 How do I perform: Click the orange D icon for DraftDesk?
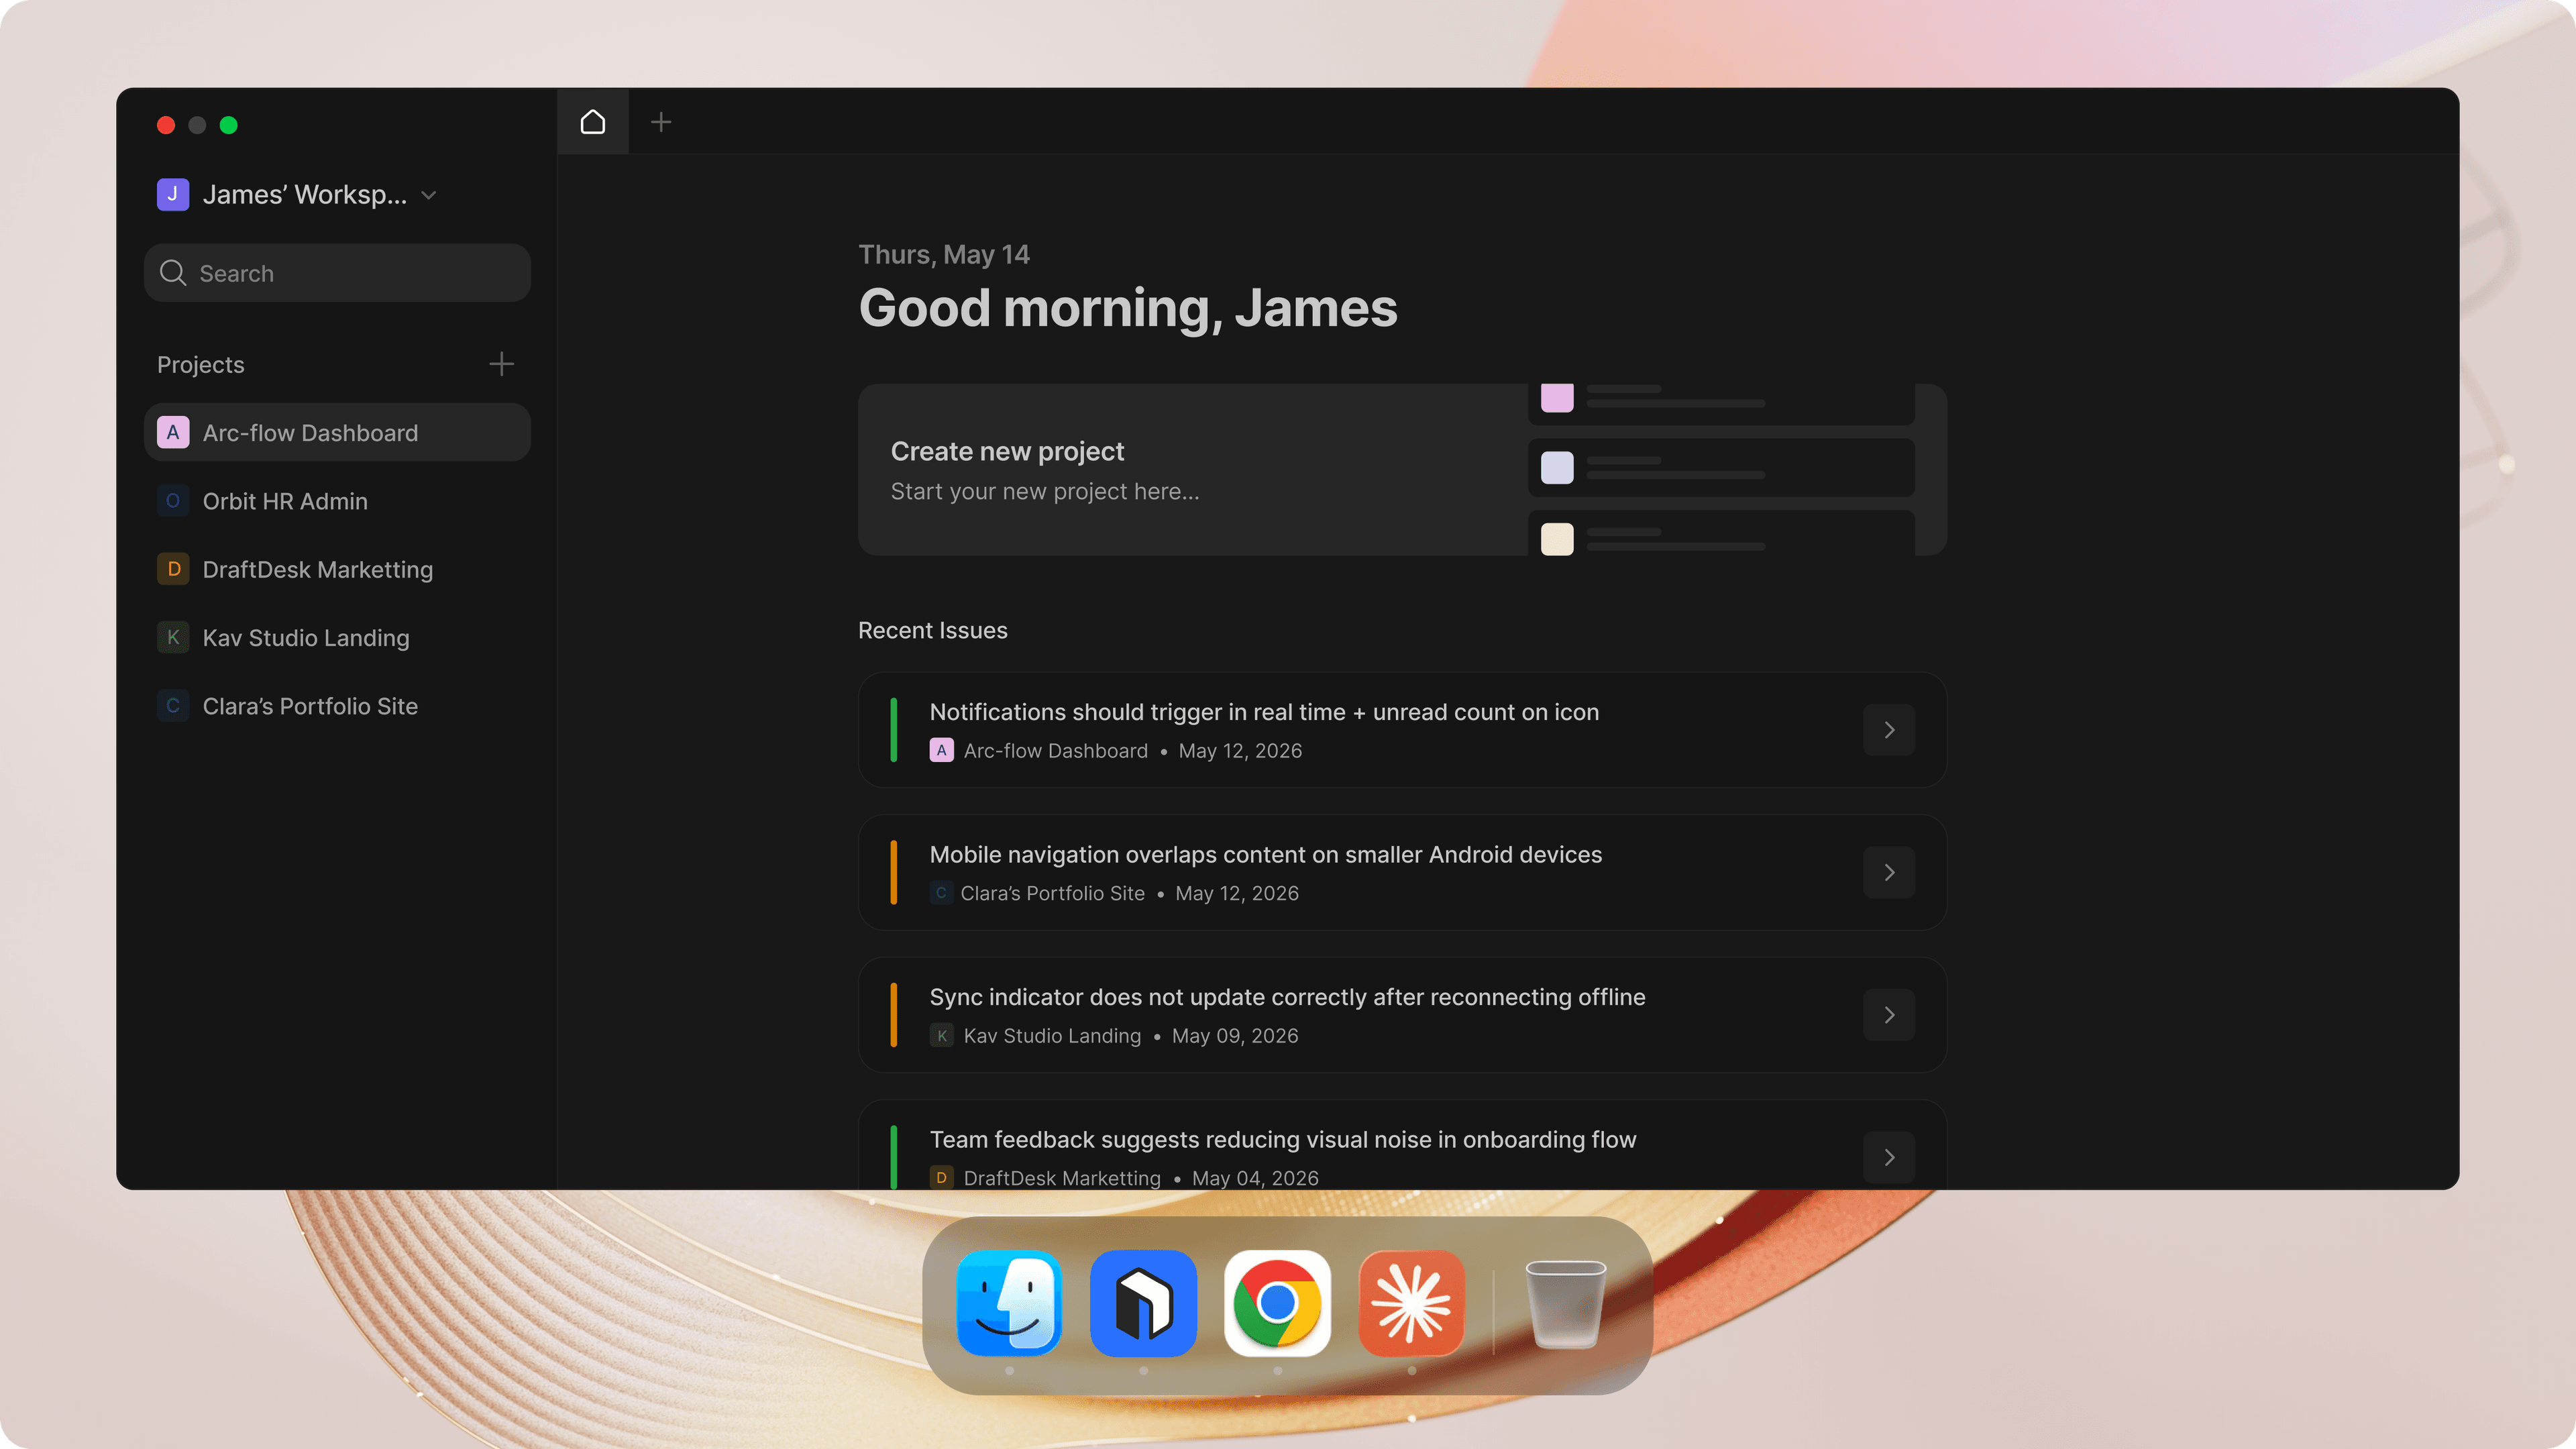tap(172, 569)
